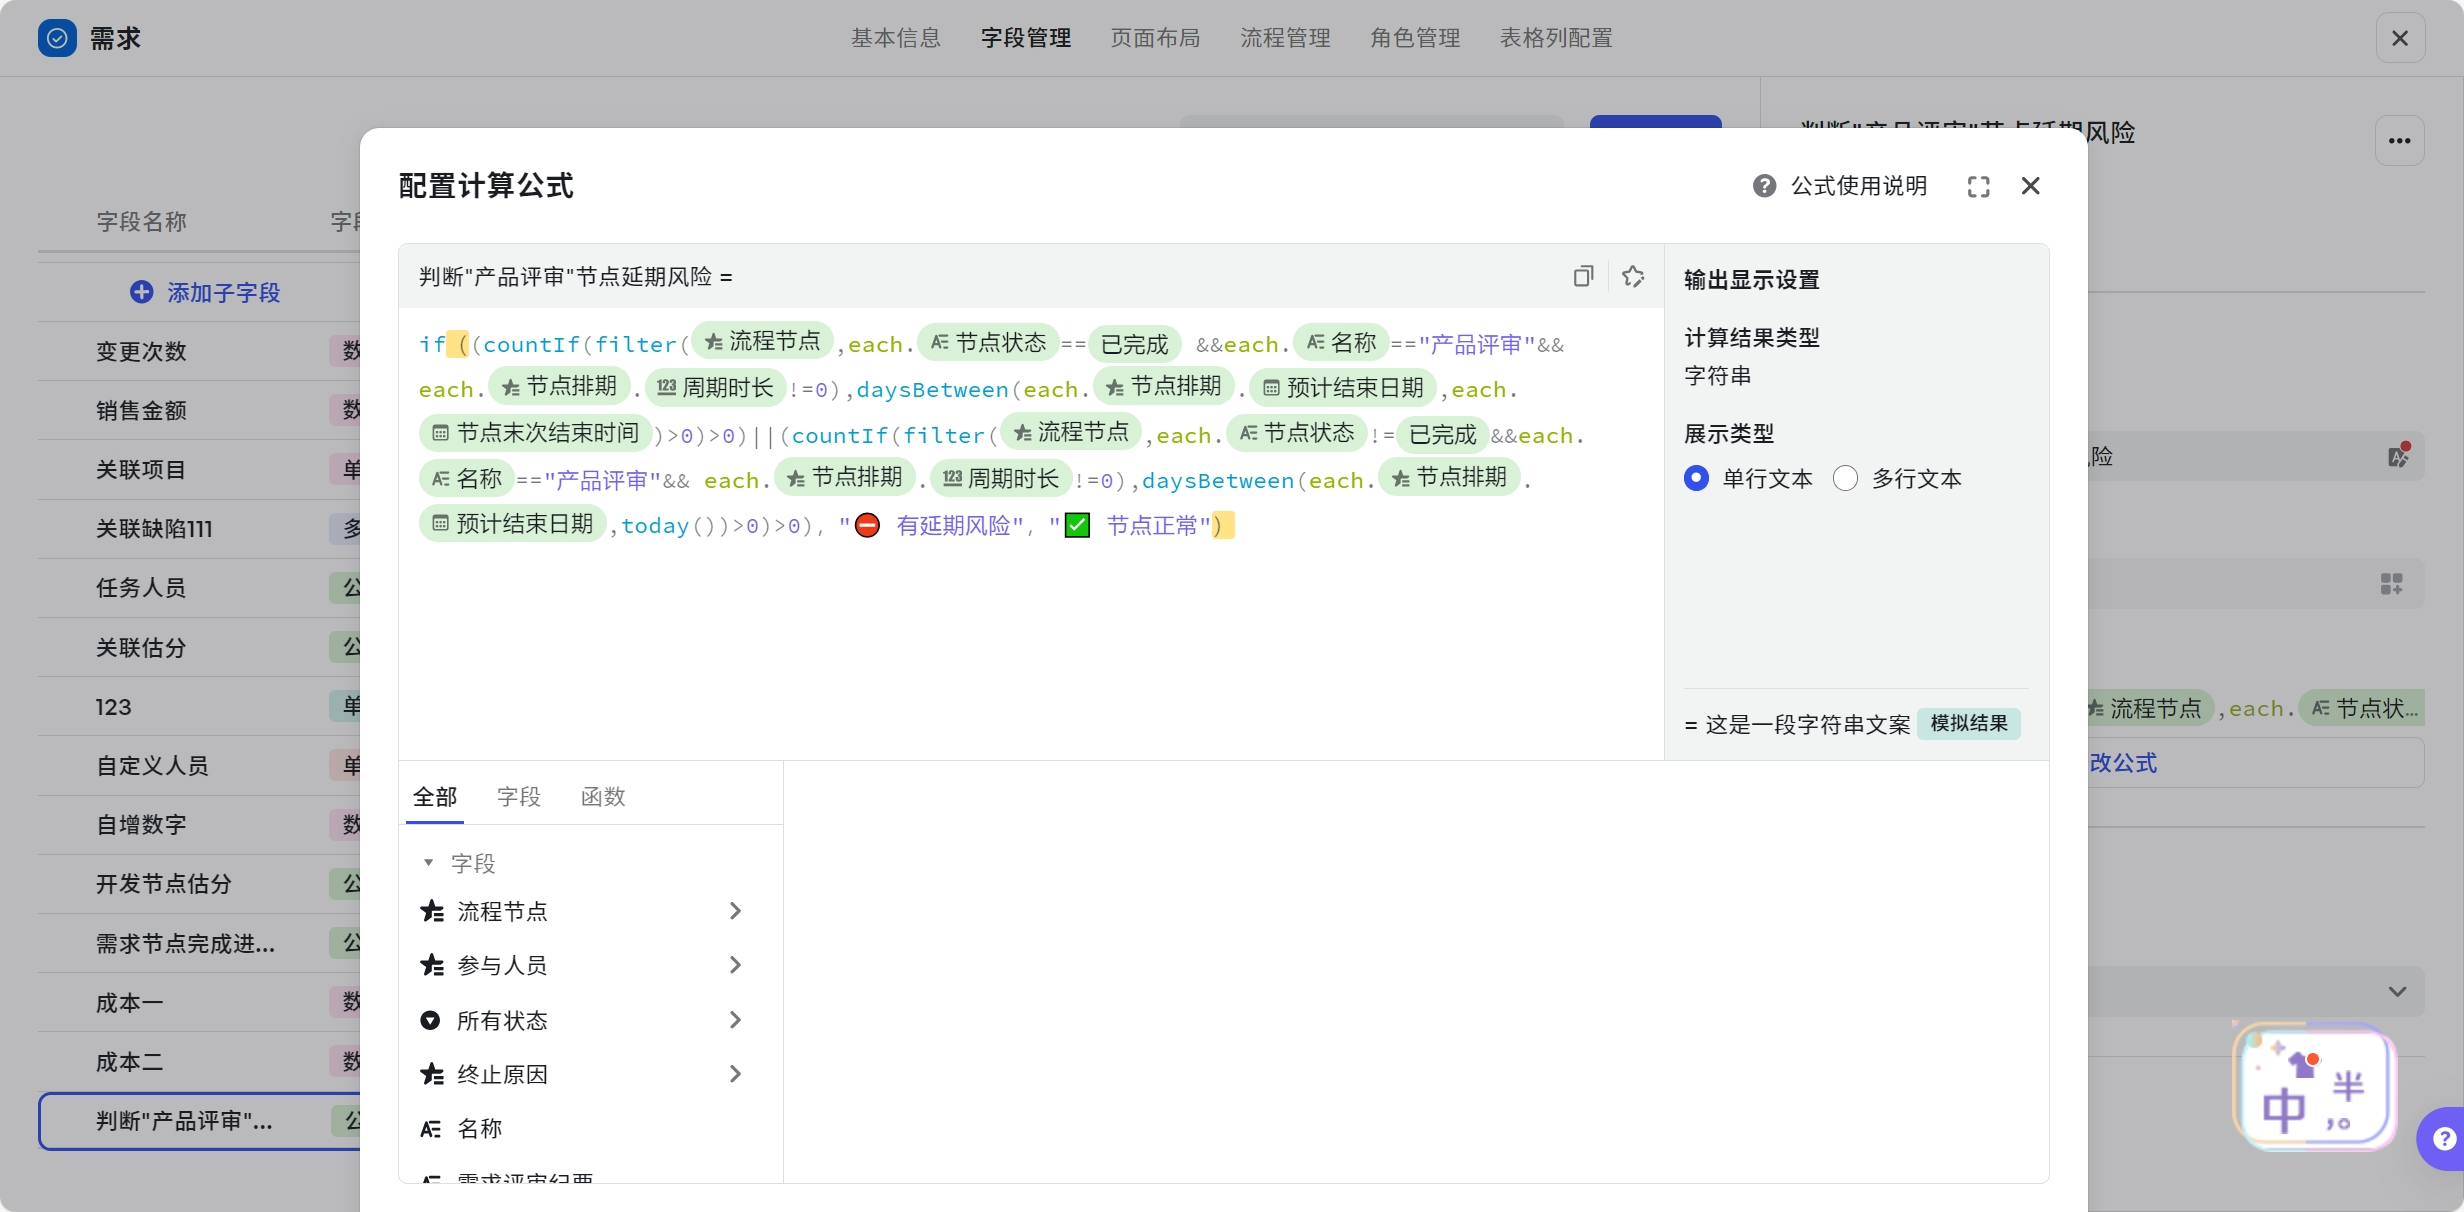The image size is (2464, 1212).
Task: Select the 判断"产品评审"... field row
Action: [199, 1121]
